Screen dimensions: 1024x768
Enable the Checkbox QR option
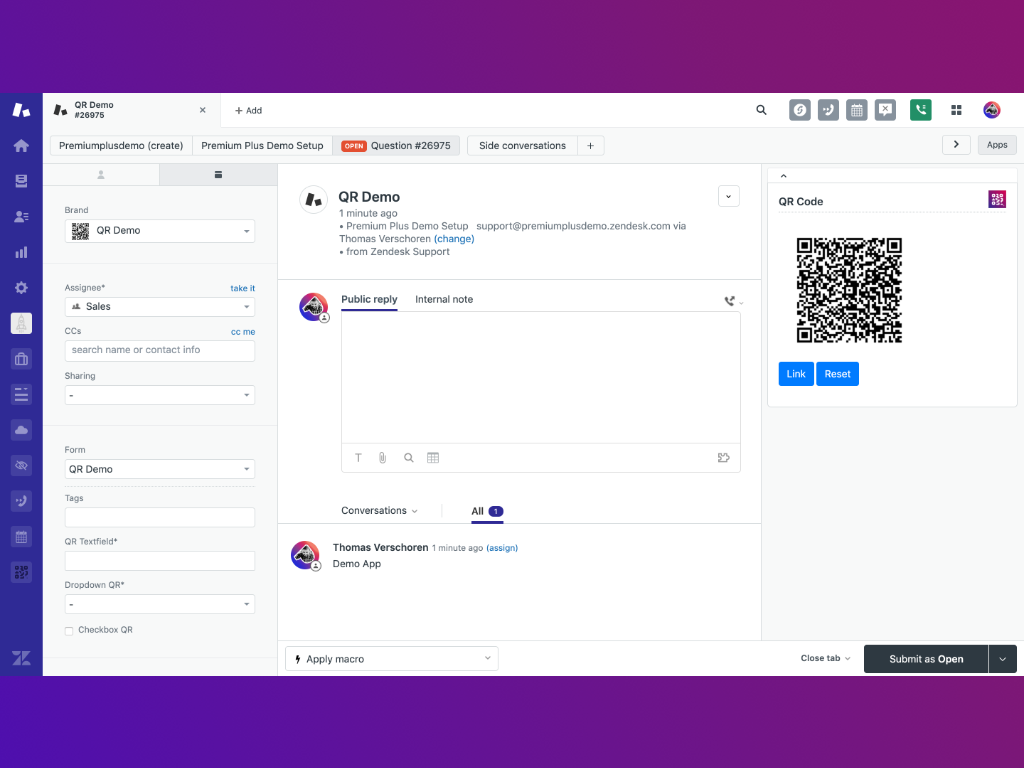point(68,630)
